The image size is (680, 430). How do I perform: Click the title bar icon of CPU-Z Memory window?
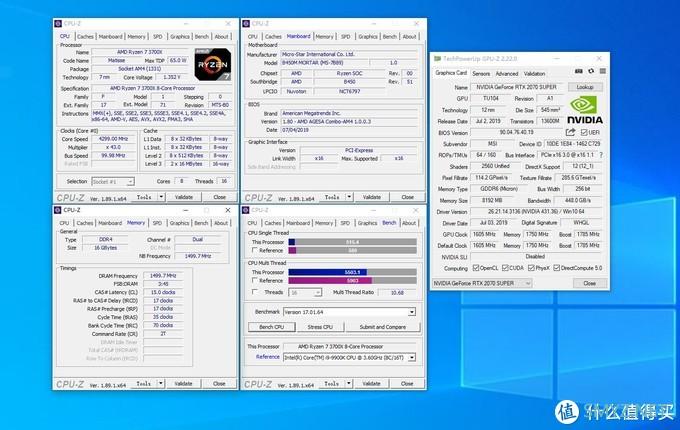(x=58, y=210)
